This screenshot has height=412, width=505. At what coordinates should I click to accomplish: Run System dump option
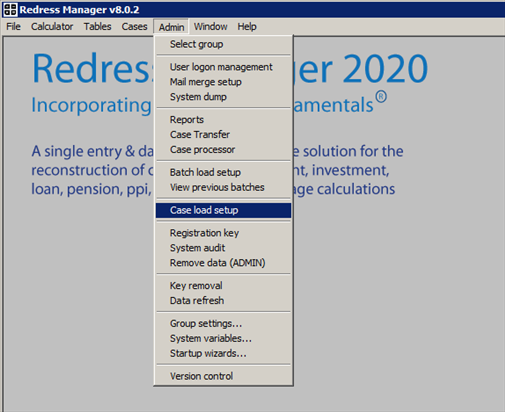click(223, 97)
